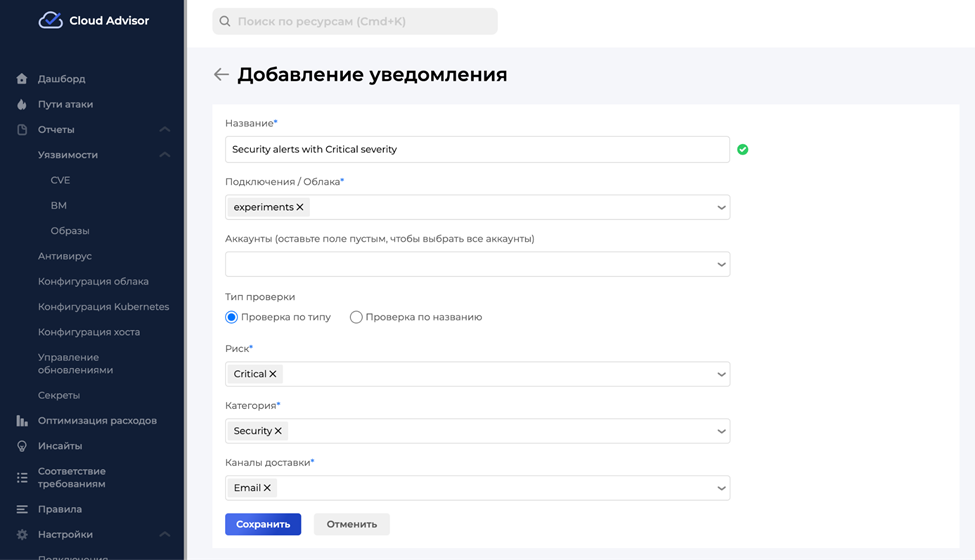
Task: Expand the Риск dropdown arrow
Action: pos(721,374)
